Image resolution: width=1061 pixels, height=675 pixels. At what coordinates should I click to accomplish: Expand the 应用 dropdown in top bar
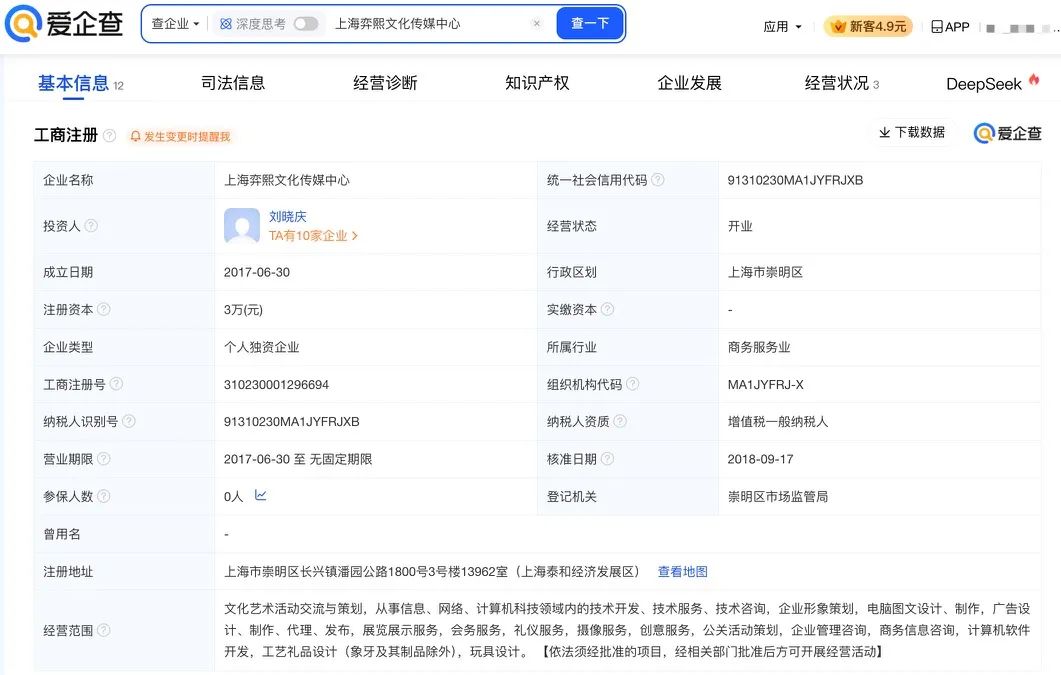pyautogui.click(x=782, y=26)
